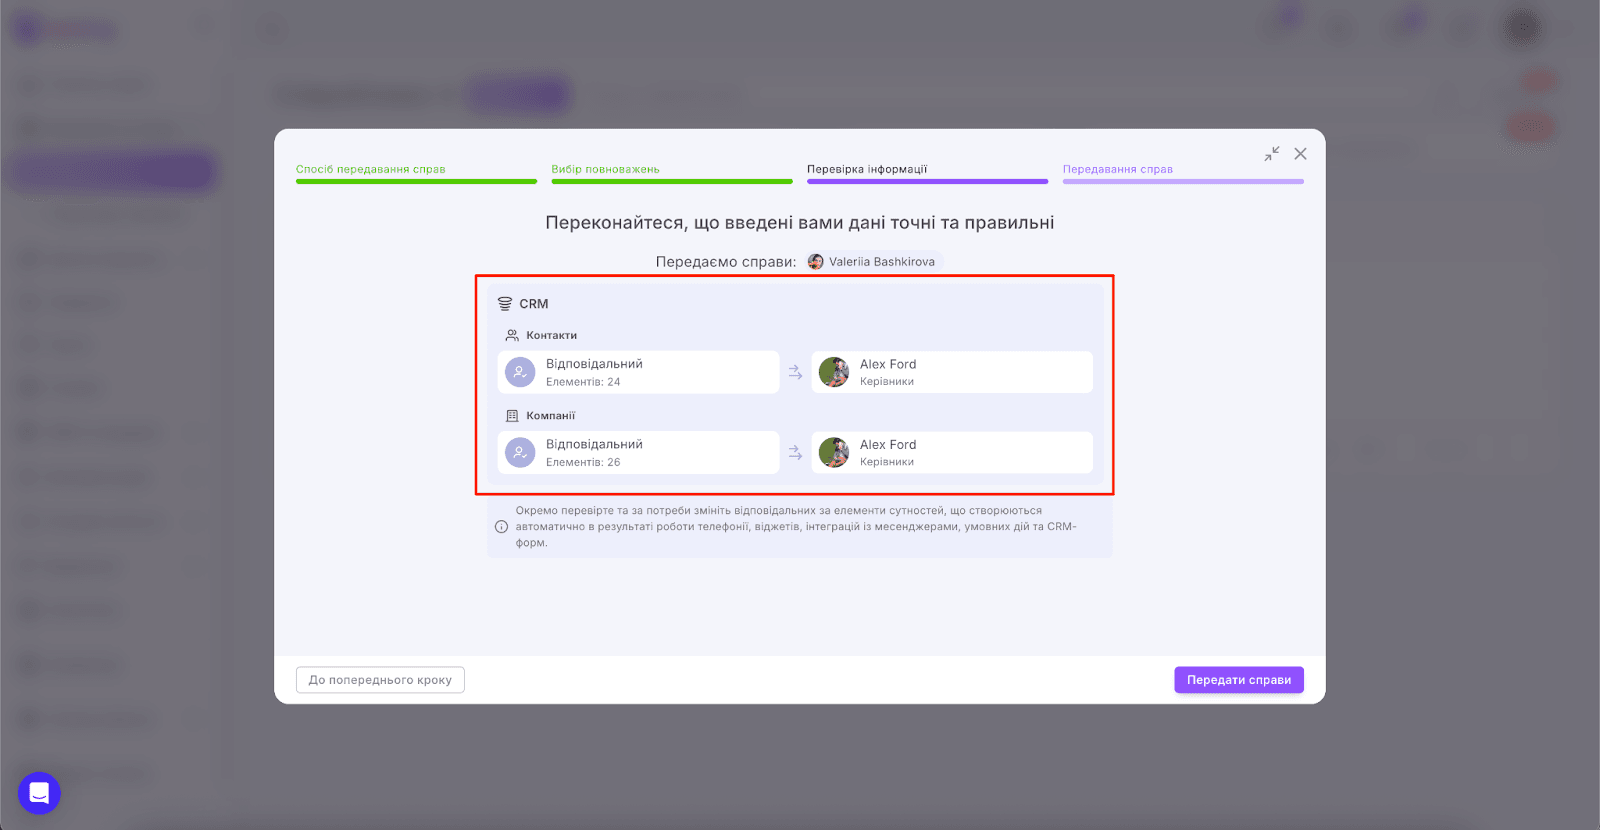
Task: Click the 'Передаємо справи:' label
Action: [x=726, y=262]
